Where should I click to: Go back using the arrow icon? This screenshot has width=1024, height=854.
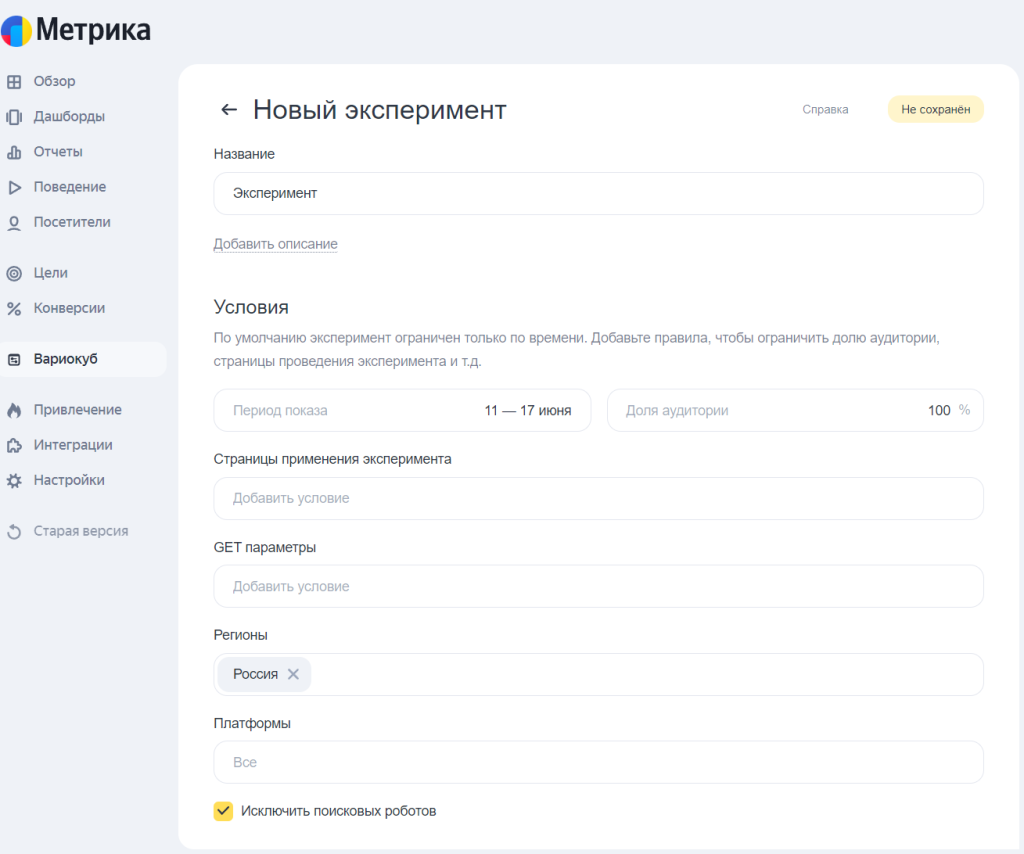(x=229, y=110)
